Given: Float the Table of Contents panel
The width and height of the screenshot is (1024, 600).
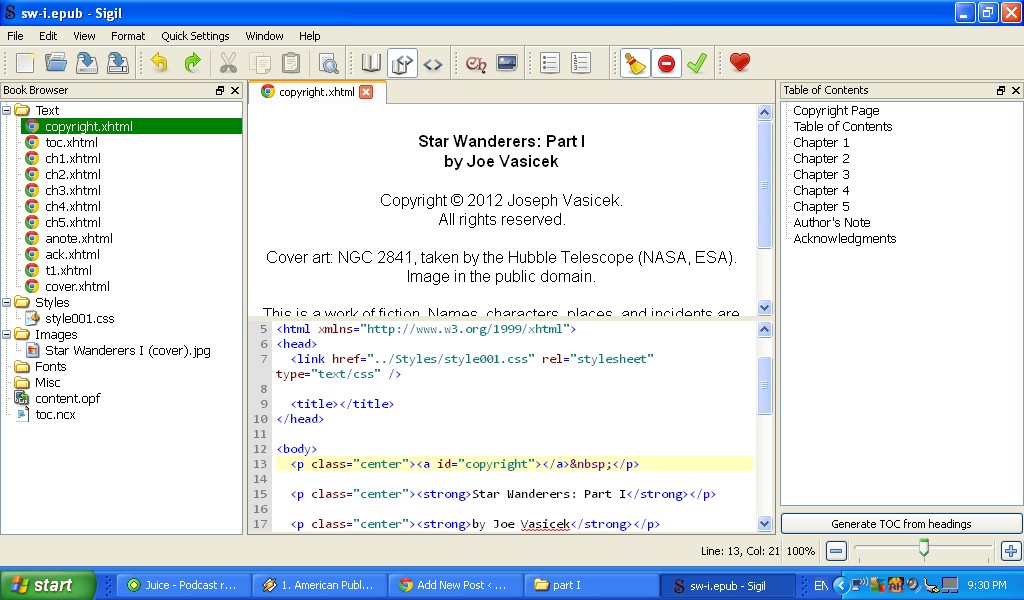Looking at the screenshot, I should click(1000, 91).
